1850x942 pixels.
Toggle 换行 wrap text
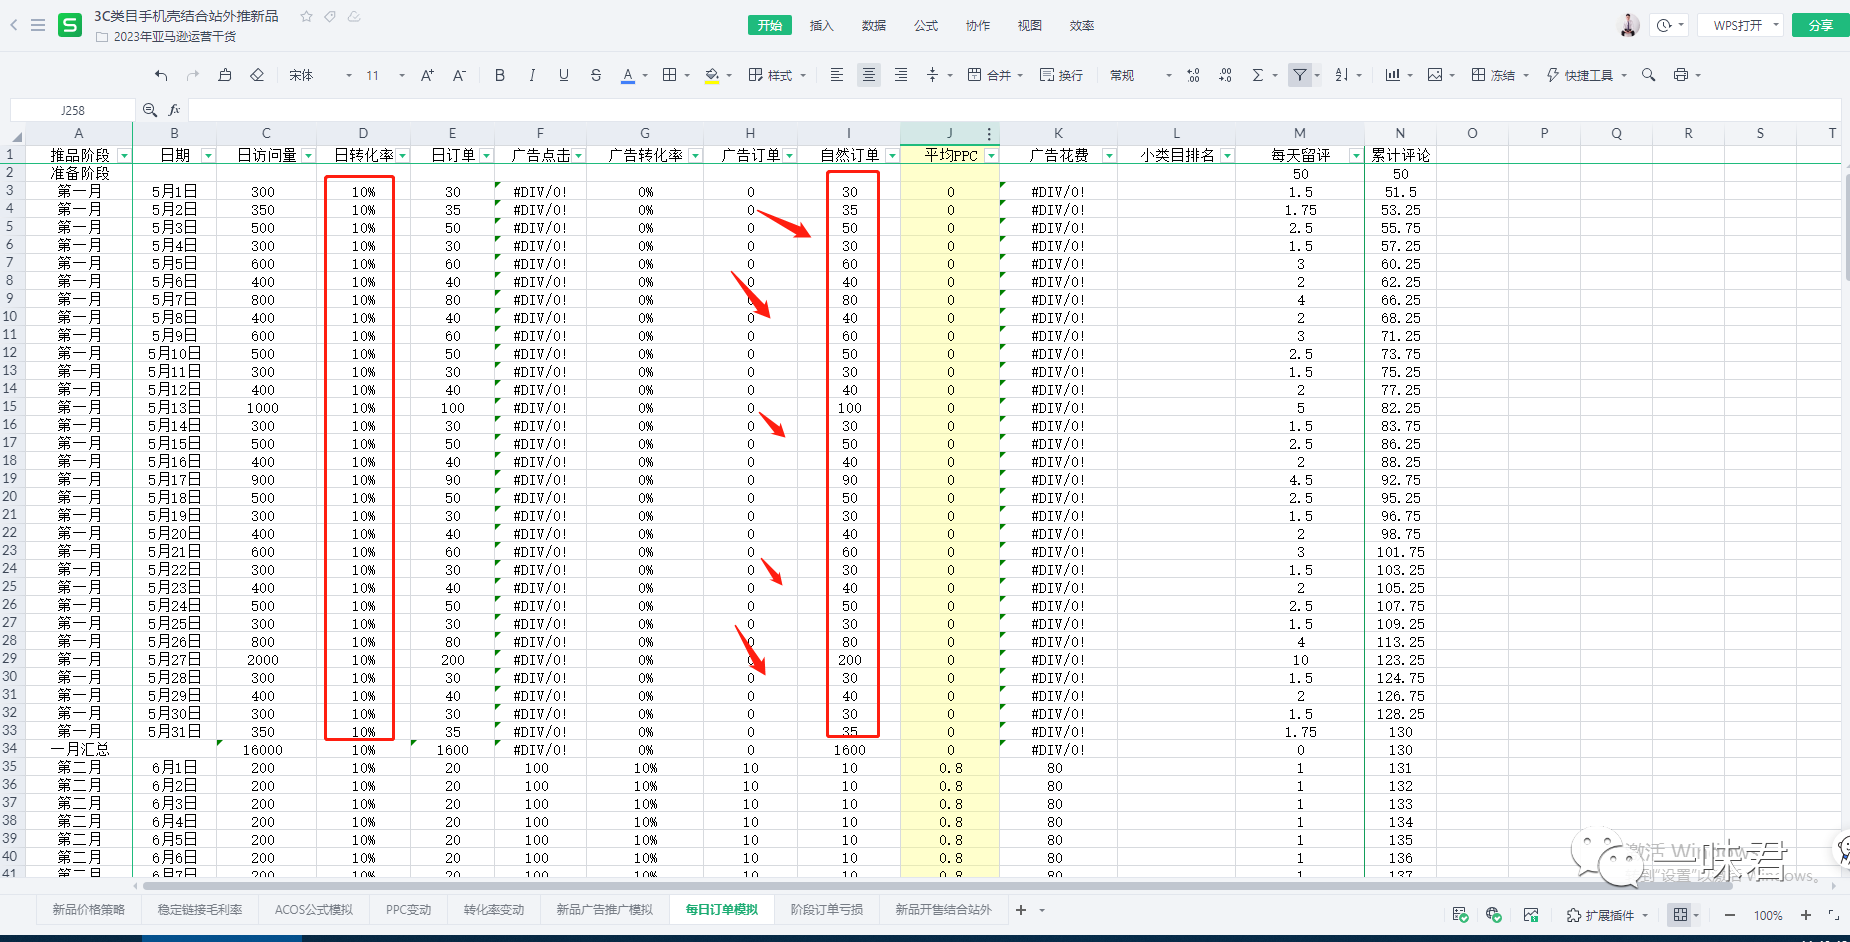point(1061,75)
